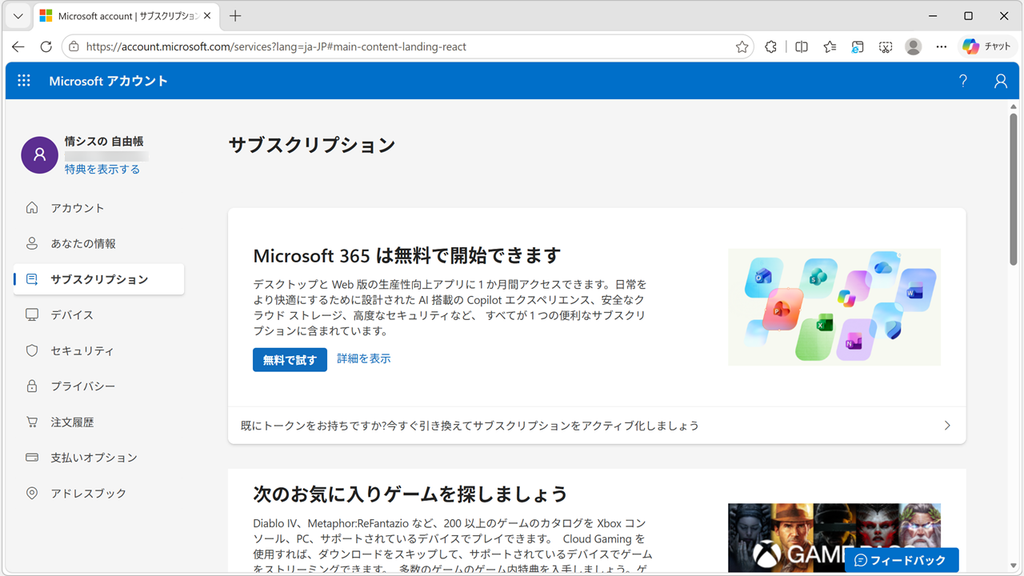Click the scrollbar down arrow

pos(1014,566)
